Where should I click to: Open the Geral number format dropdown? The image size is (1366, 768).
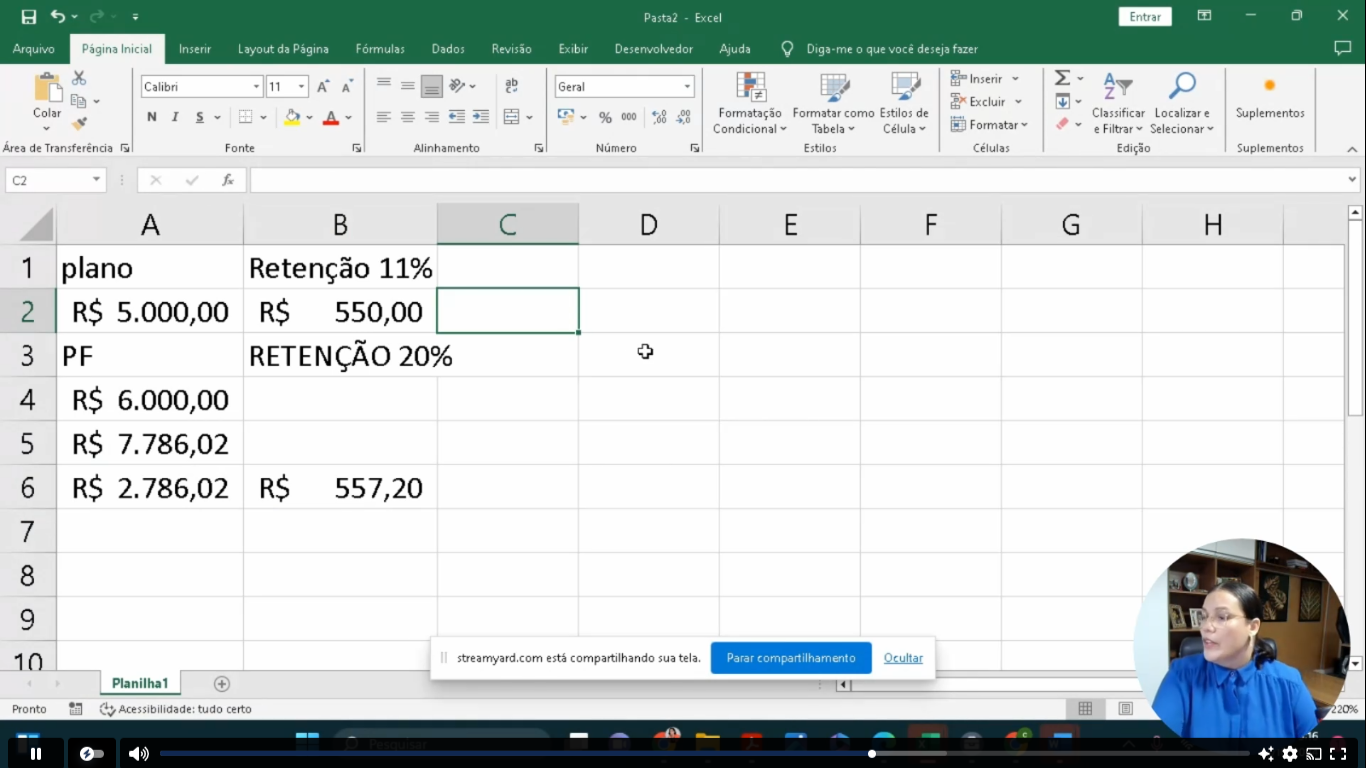(687, 87)
